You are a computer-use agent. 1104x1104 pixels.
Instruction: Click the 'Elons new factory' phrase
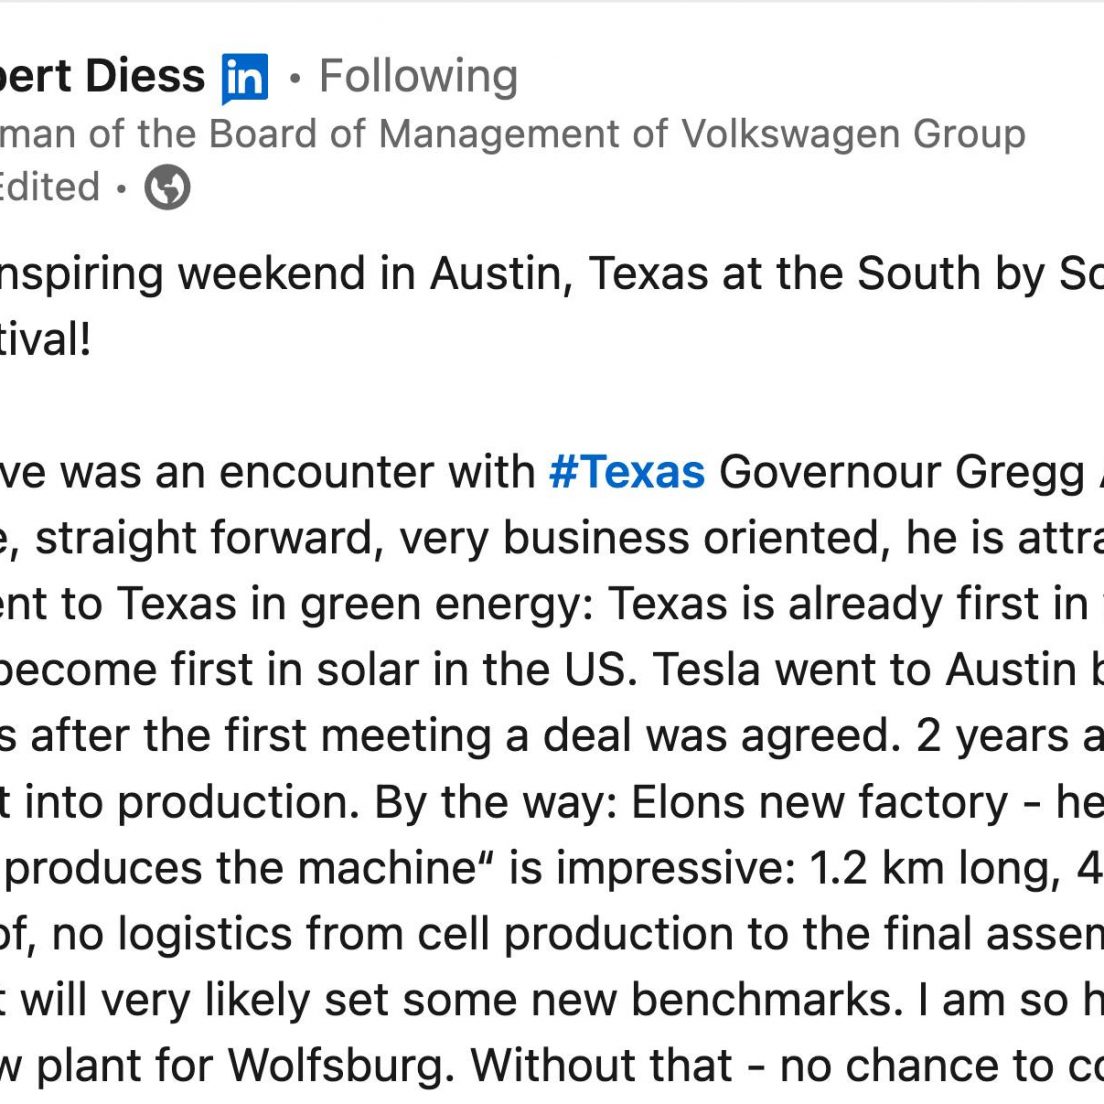pos(820,803)
